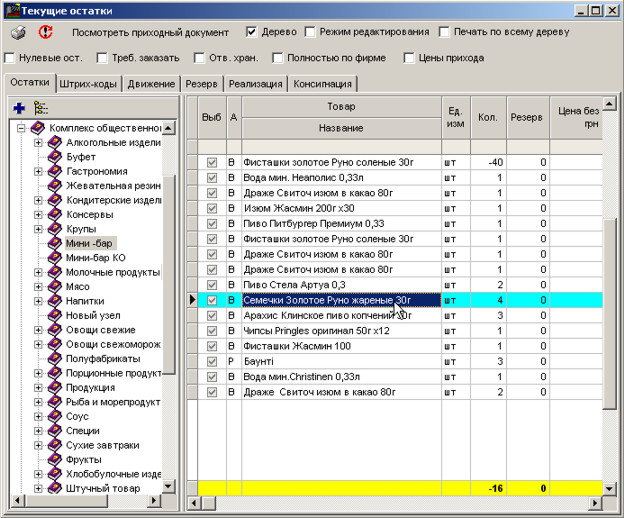Click the book icon beside Новый узел

click(55, 315)
